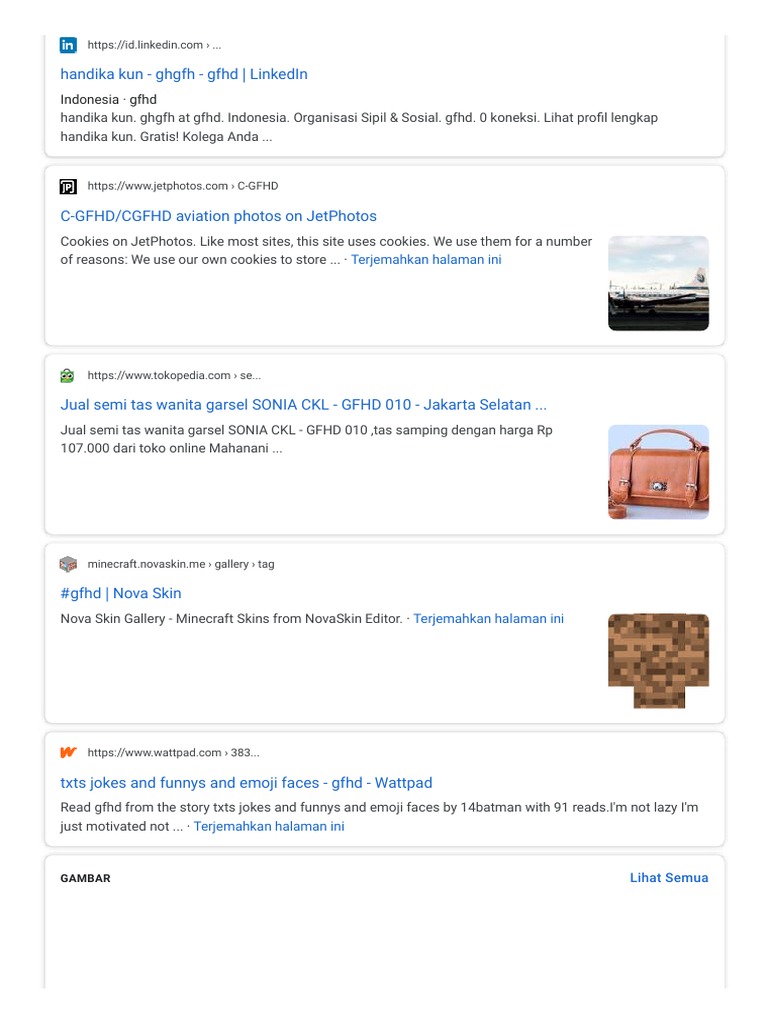Translate the JetPhotos result page
Screen dimensions: 768x1024
[426, 260]
